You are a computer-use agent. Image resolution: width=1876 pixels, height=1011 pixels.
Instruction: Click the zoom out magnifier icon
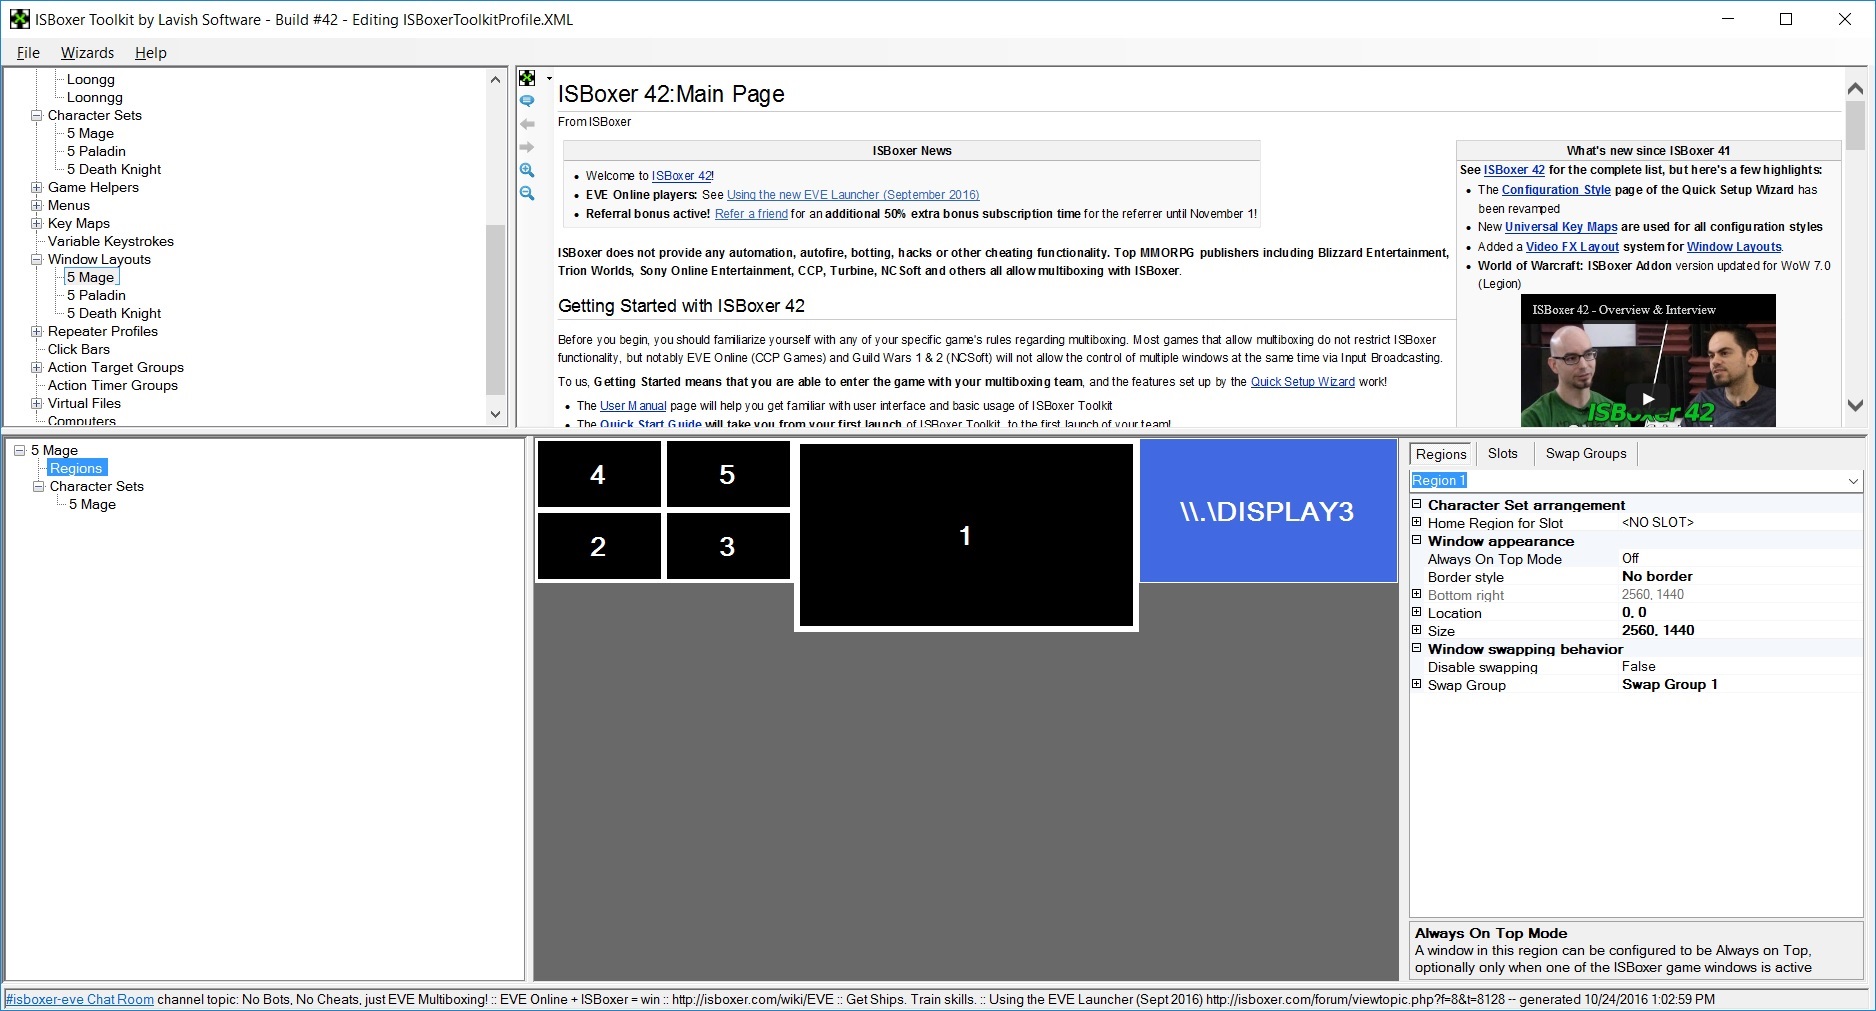[x=527, y=193]
